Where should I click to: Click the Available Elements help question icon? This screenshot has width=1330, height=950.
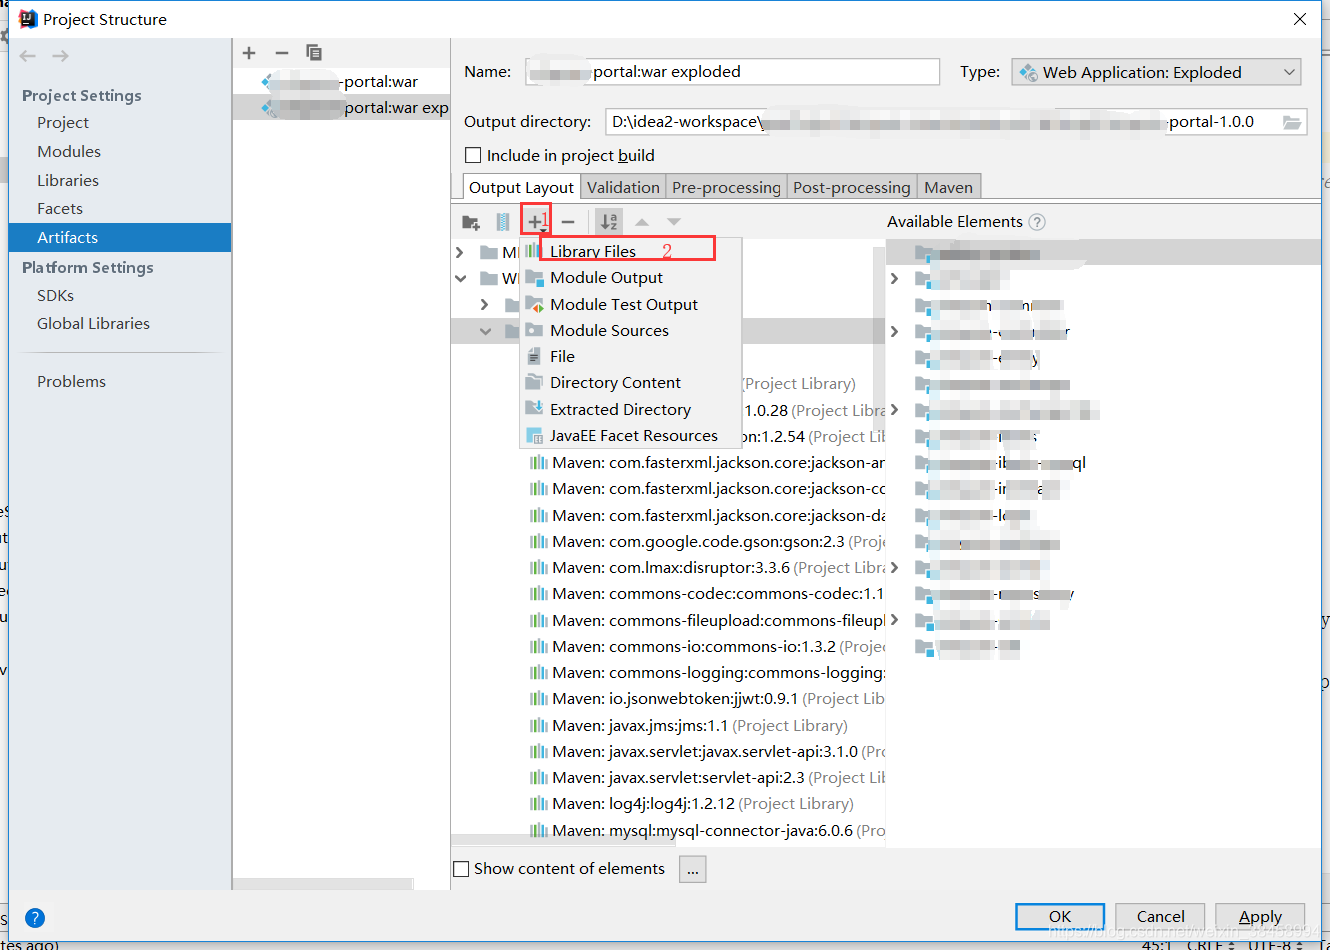[1037, 222]
